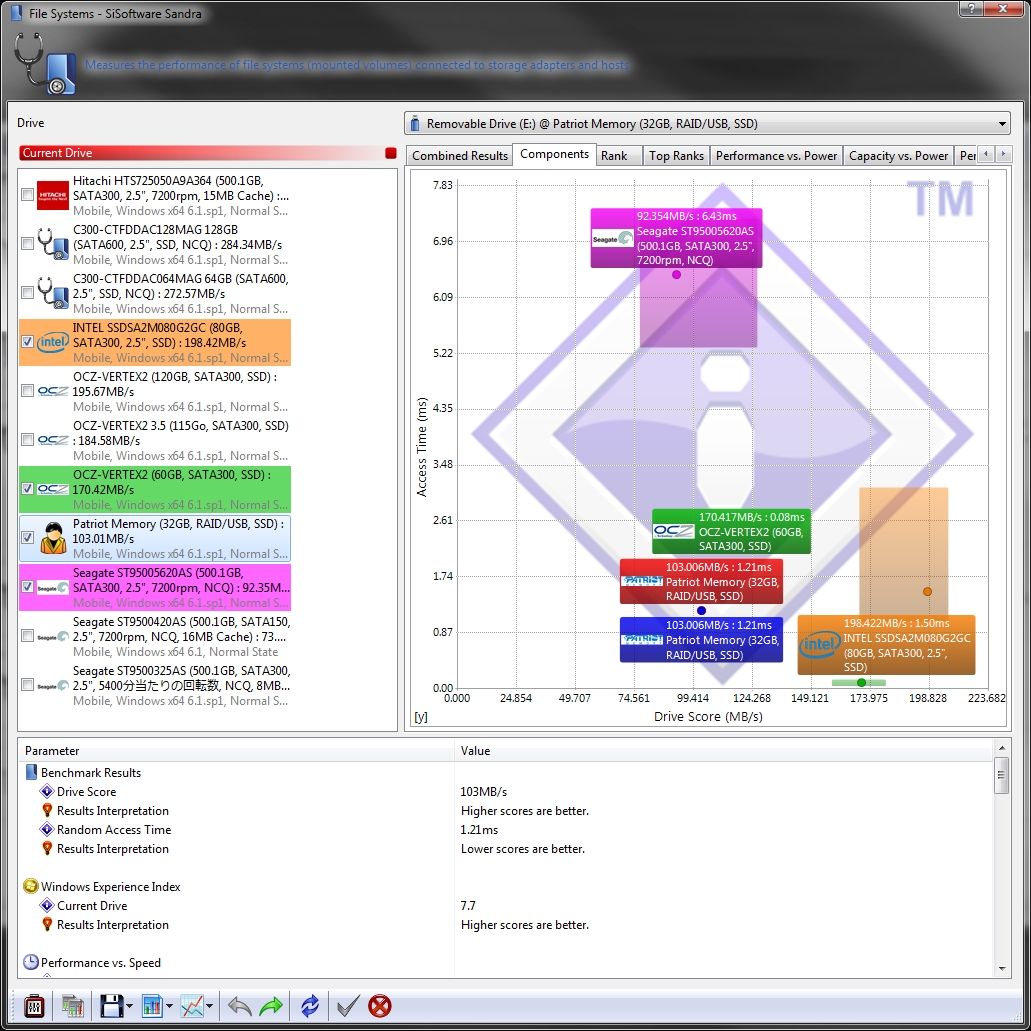Image resolution: width=1031 pixels, height=1031 pixels.
Task: Click the Intel logo in drive list
Action: pos(53,342)
